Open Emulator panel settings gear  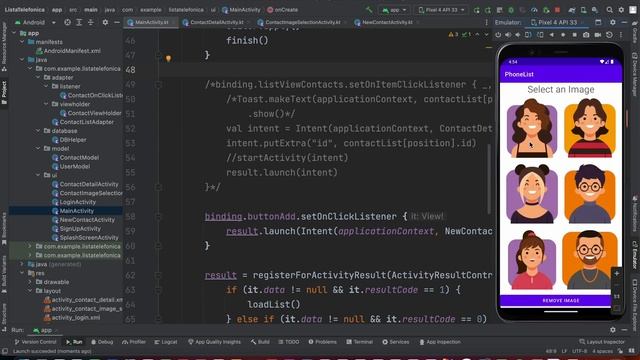613,22
